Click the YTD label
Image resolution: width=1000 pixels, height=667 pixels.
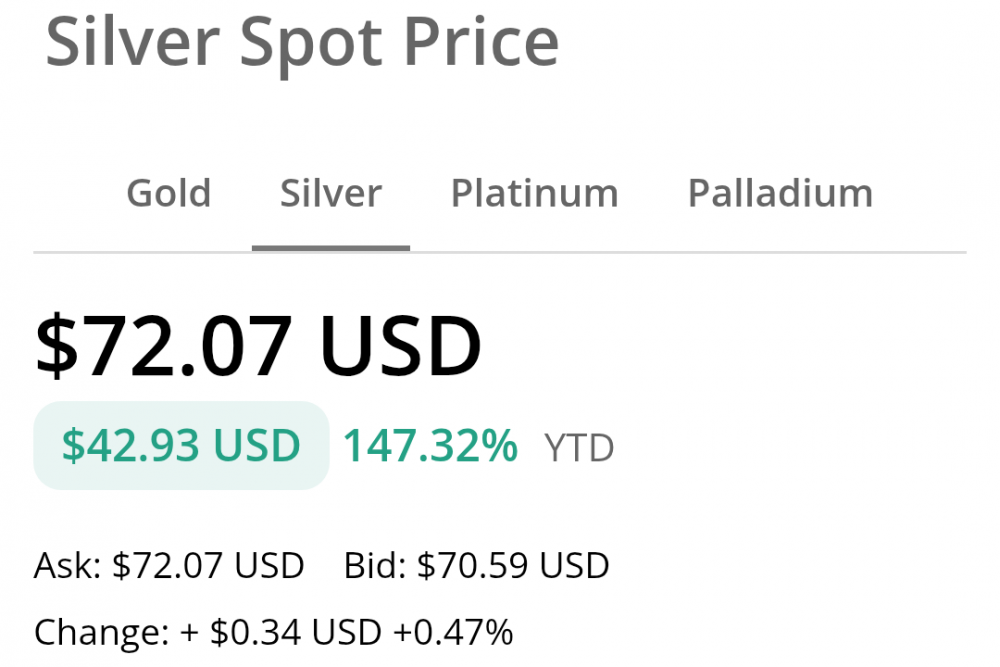coord(579,449)
